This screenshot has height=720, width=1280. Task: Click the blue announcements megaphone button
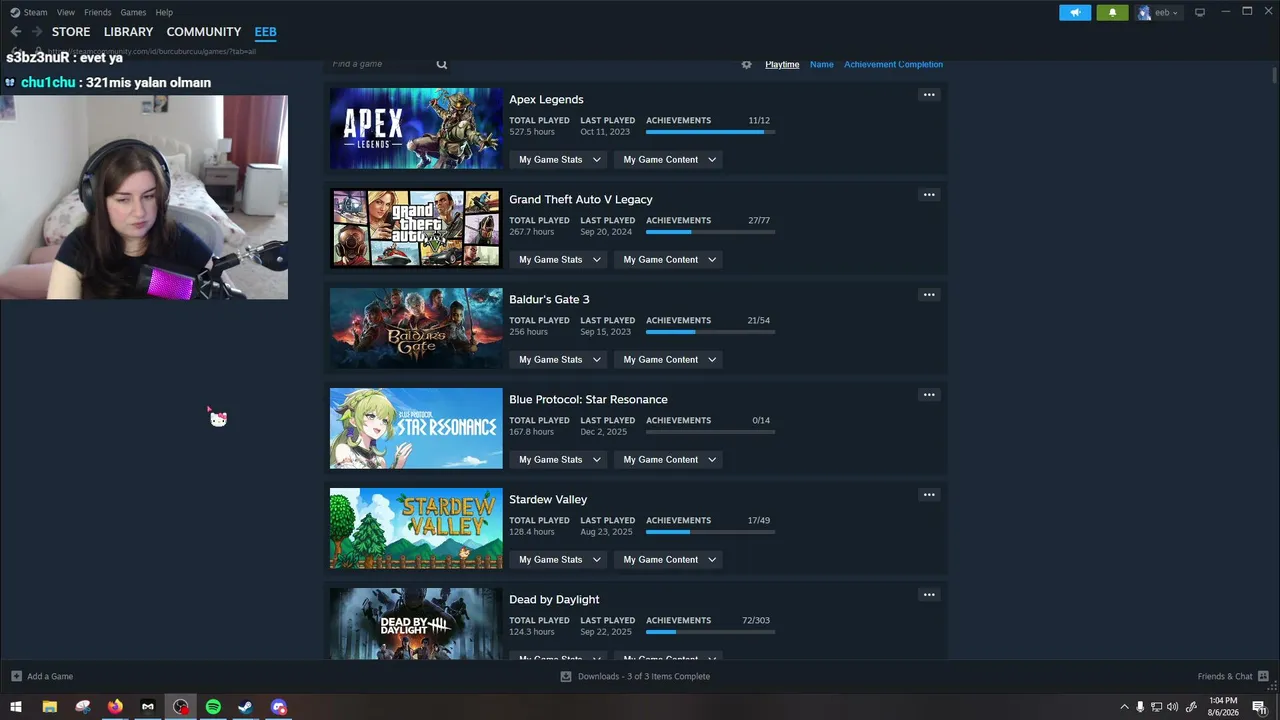[1075, 13]
